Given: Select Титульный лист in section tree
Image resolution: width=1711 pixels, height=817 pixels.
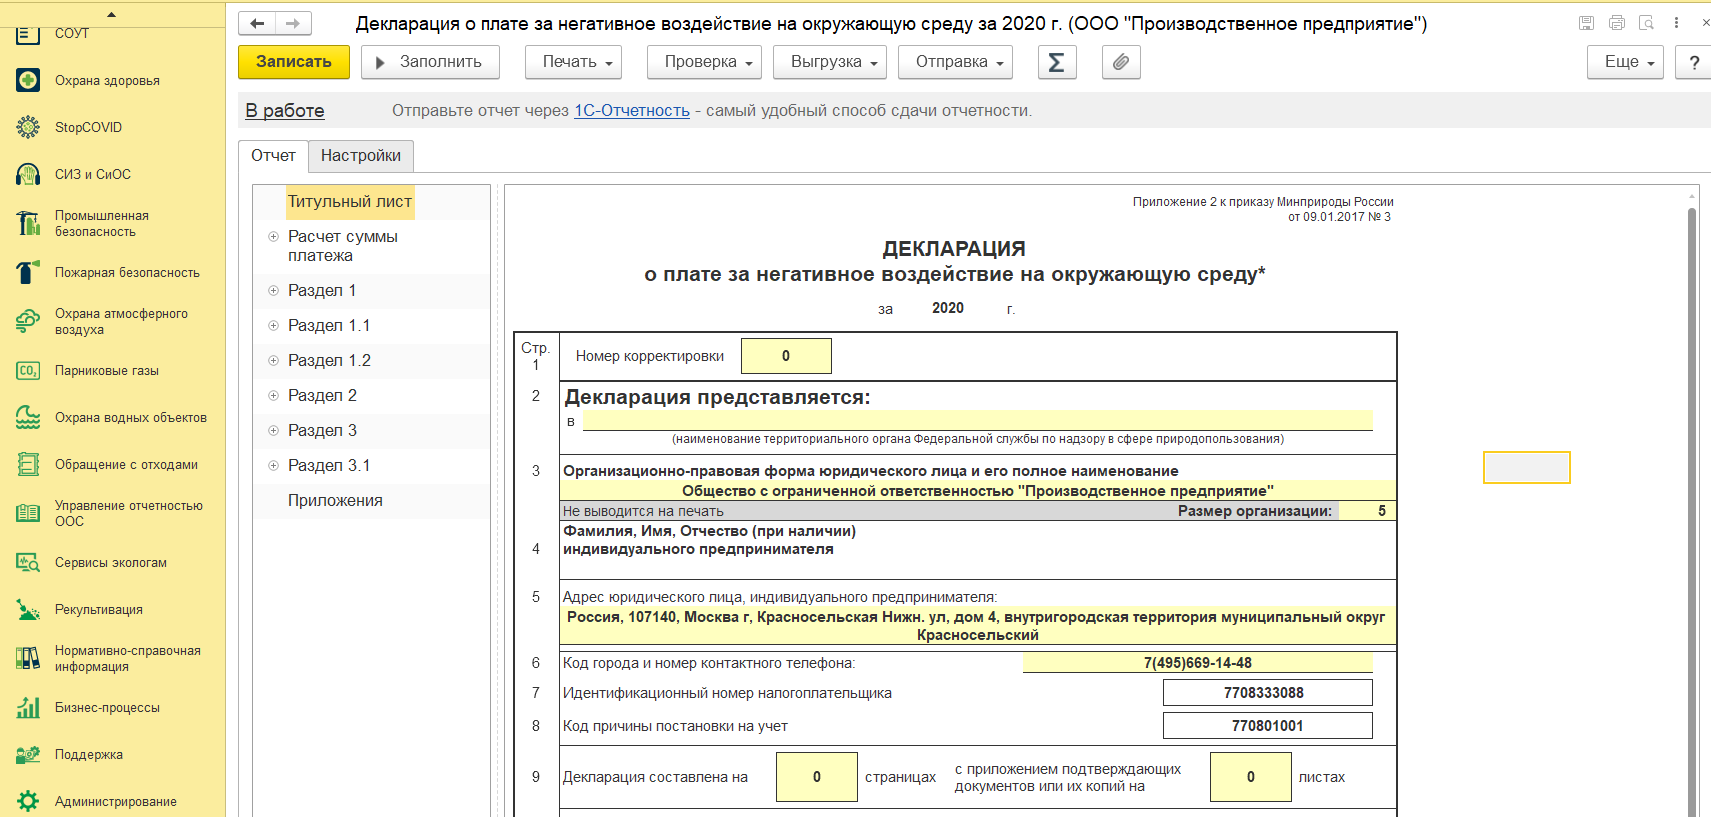Looking at the screenshot, I should (x=350, y=202).
